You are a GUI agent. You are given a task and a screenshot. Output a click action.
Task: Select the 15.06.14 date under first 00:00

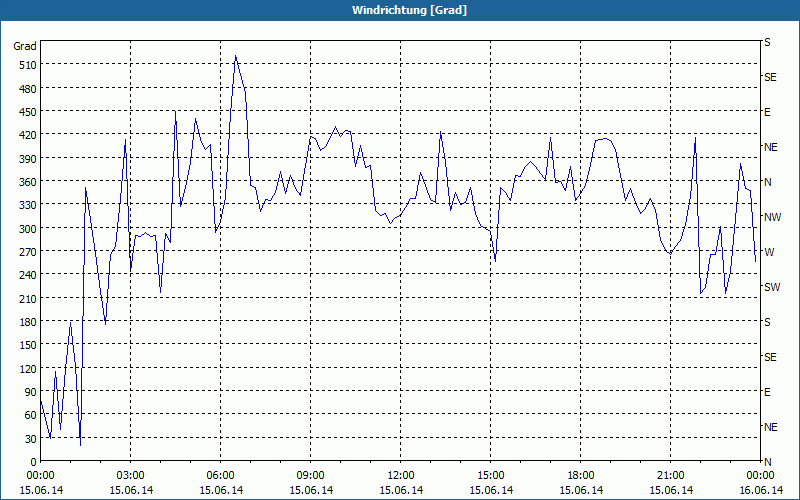pos(41,490)
